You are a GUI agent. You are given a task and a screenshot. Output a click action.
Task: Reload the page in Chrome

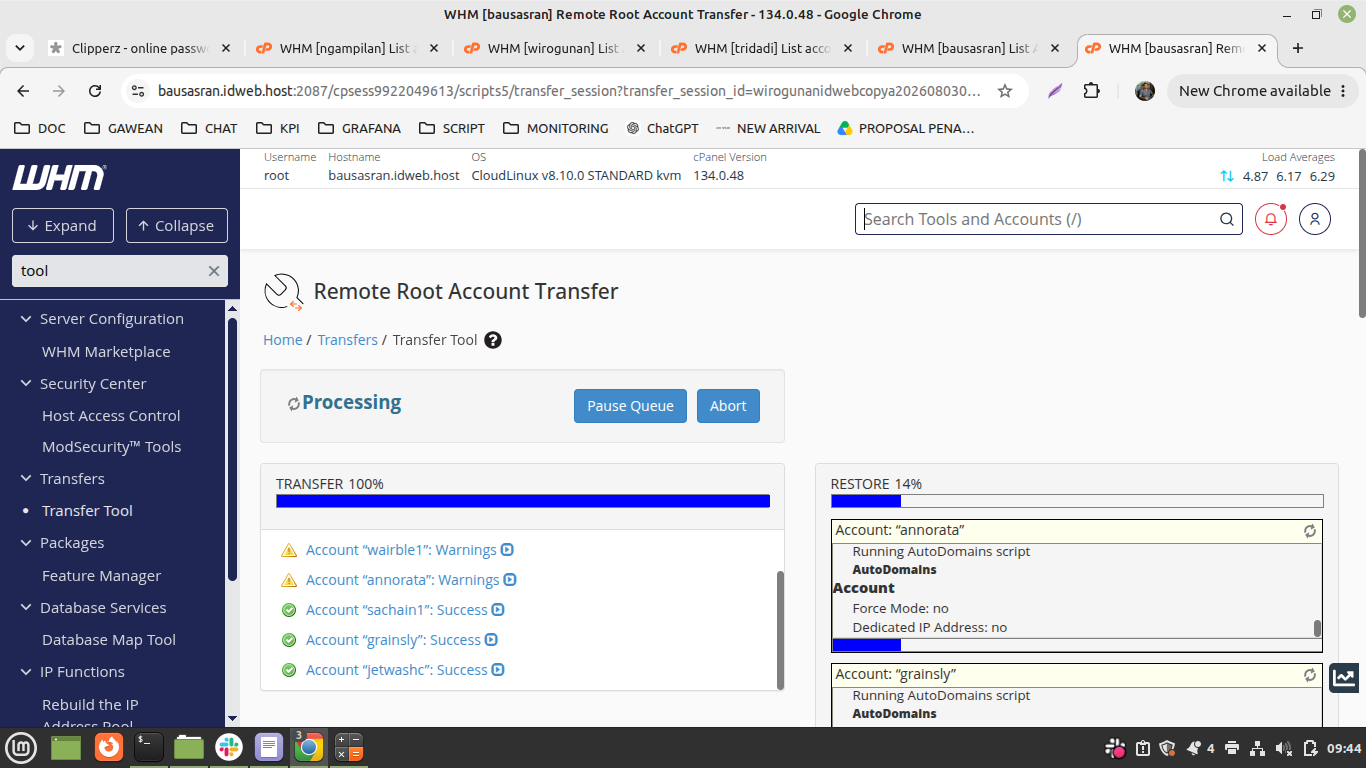[x=95, y=91]
